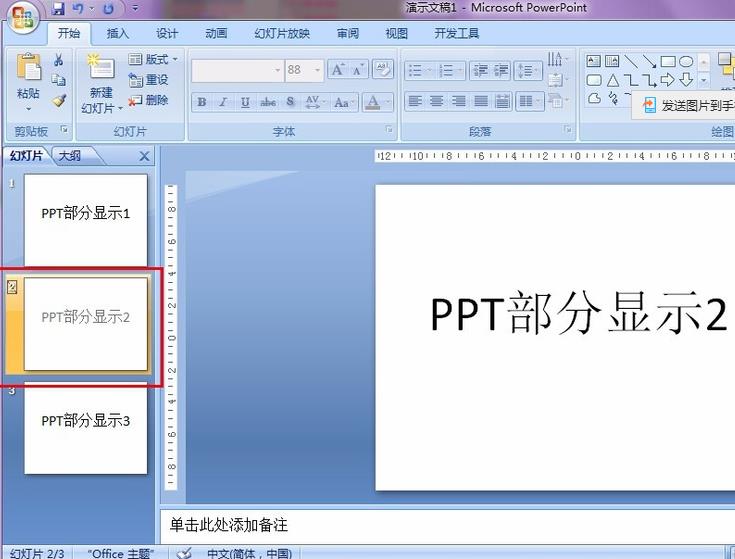Viewport: 735px width, 559px height.
Task: Expand the shapes gallery more arrow
Action: coord(704,81)
